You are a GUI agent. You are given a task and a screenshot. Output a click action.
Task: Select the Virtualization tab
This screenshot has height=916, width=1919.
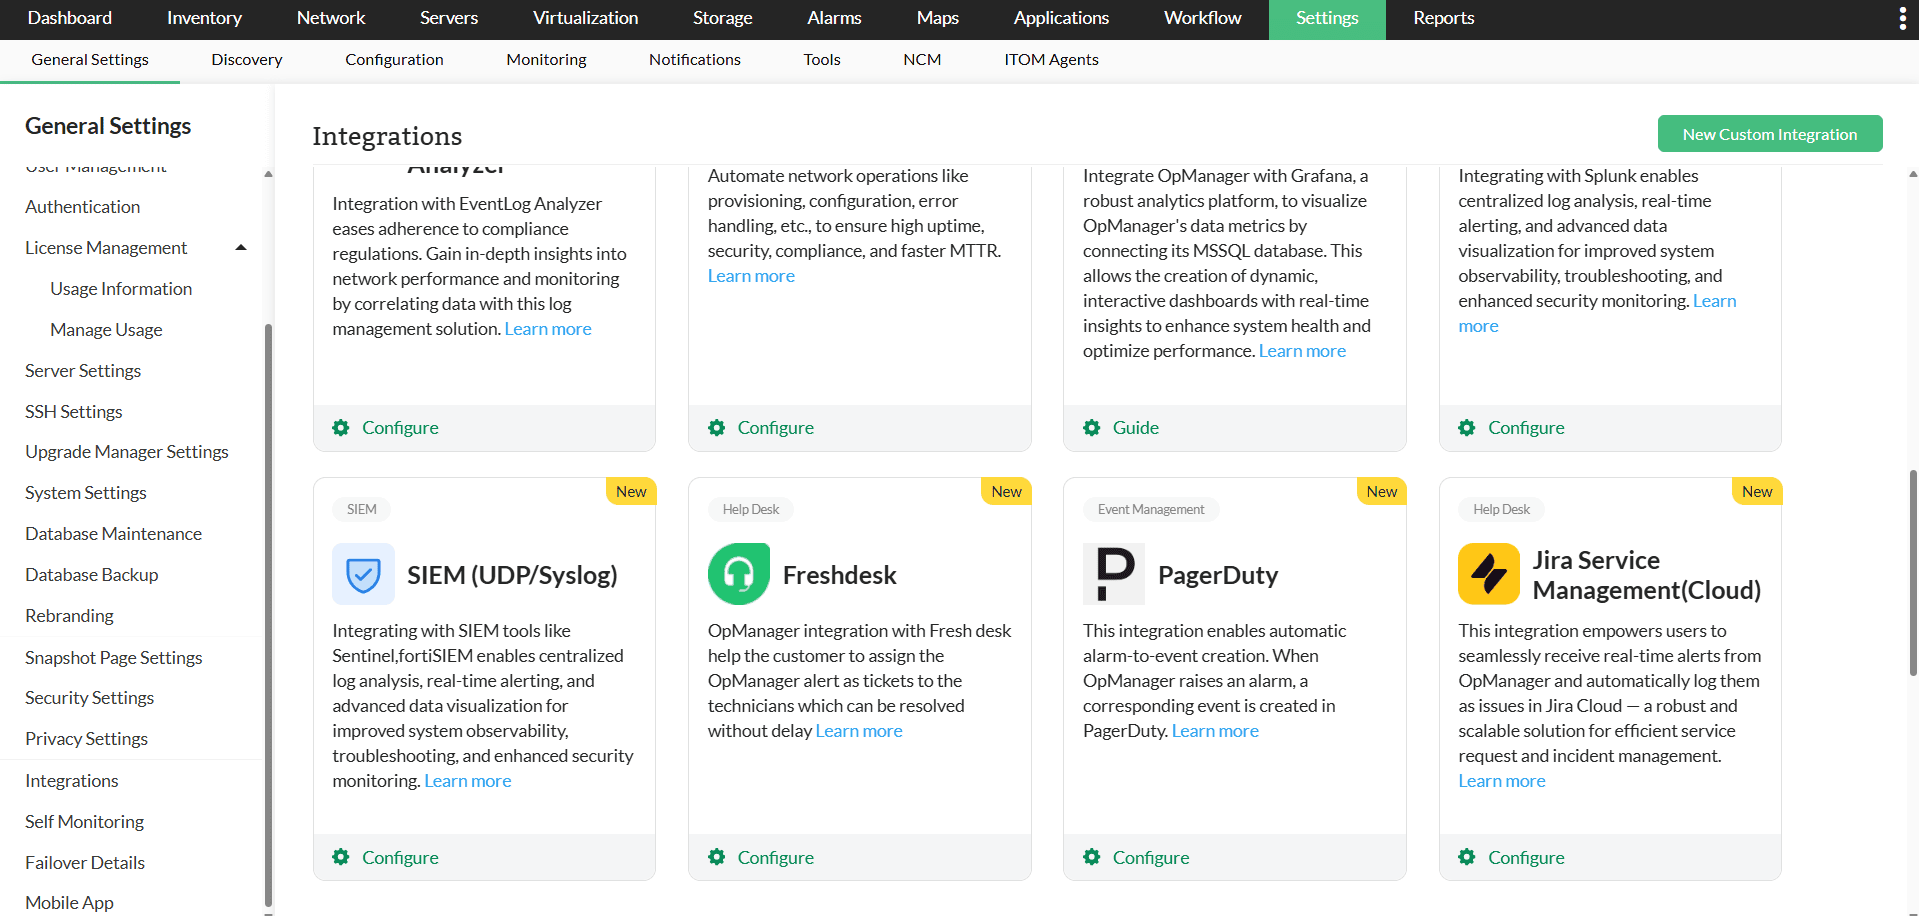(x=585, y=18)
